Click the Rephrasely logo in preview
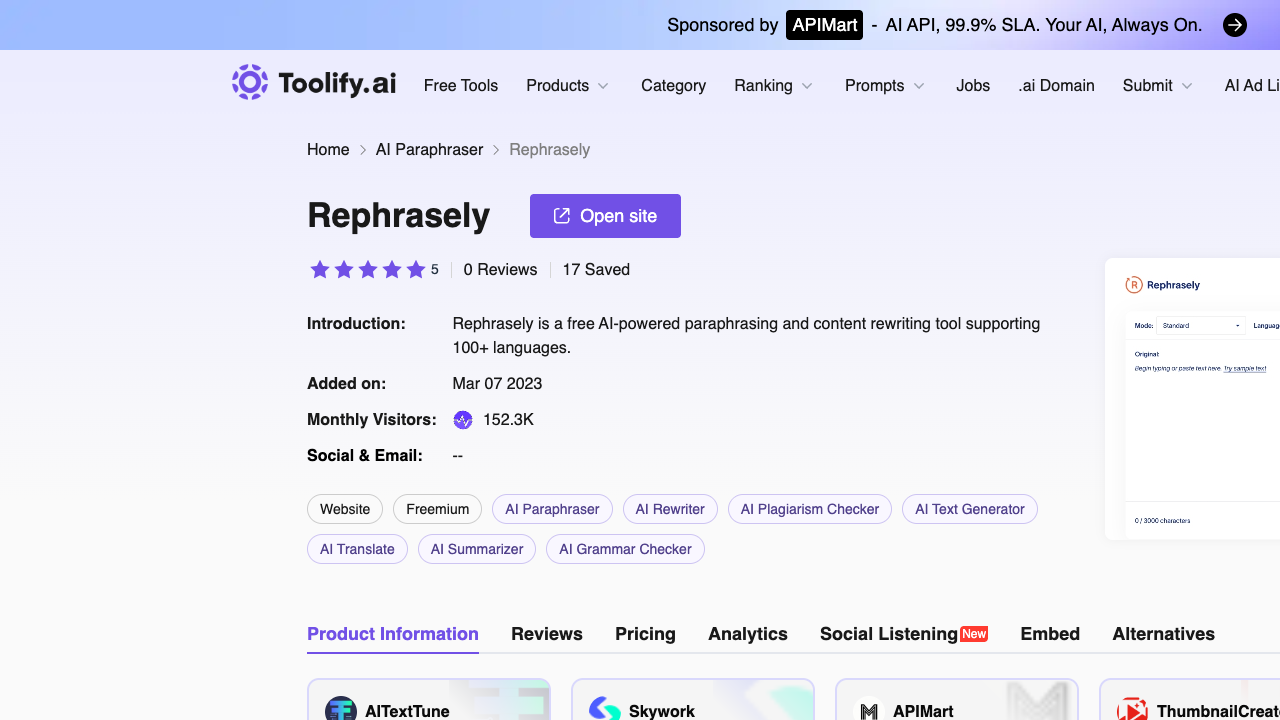Image resolution: width=1280 pixels, height=720 pixels. click(x=1162, y=285)
